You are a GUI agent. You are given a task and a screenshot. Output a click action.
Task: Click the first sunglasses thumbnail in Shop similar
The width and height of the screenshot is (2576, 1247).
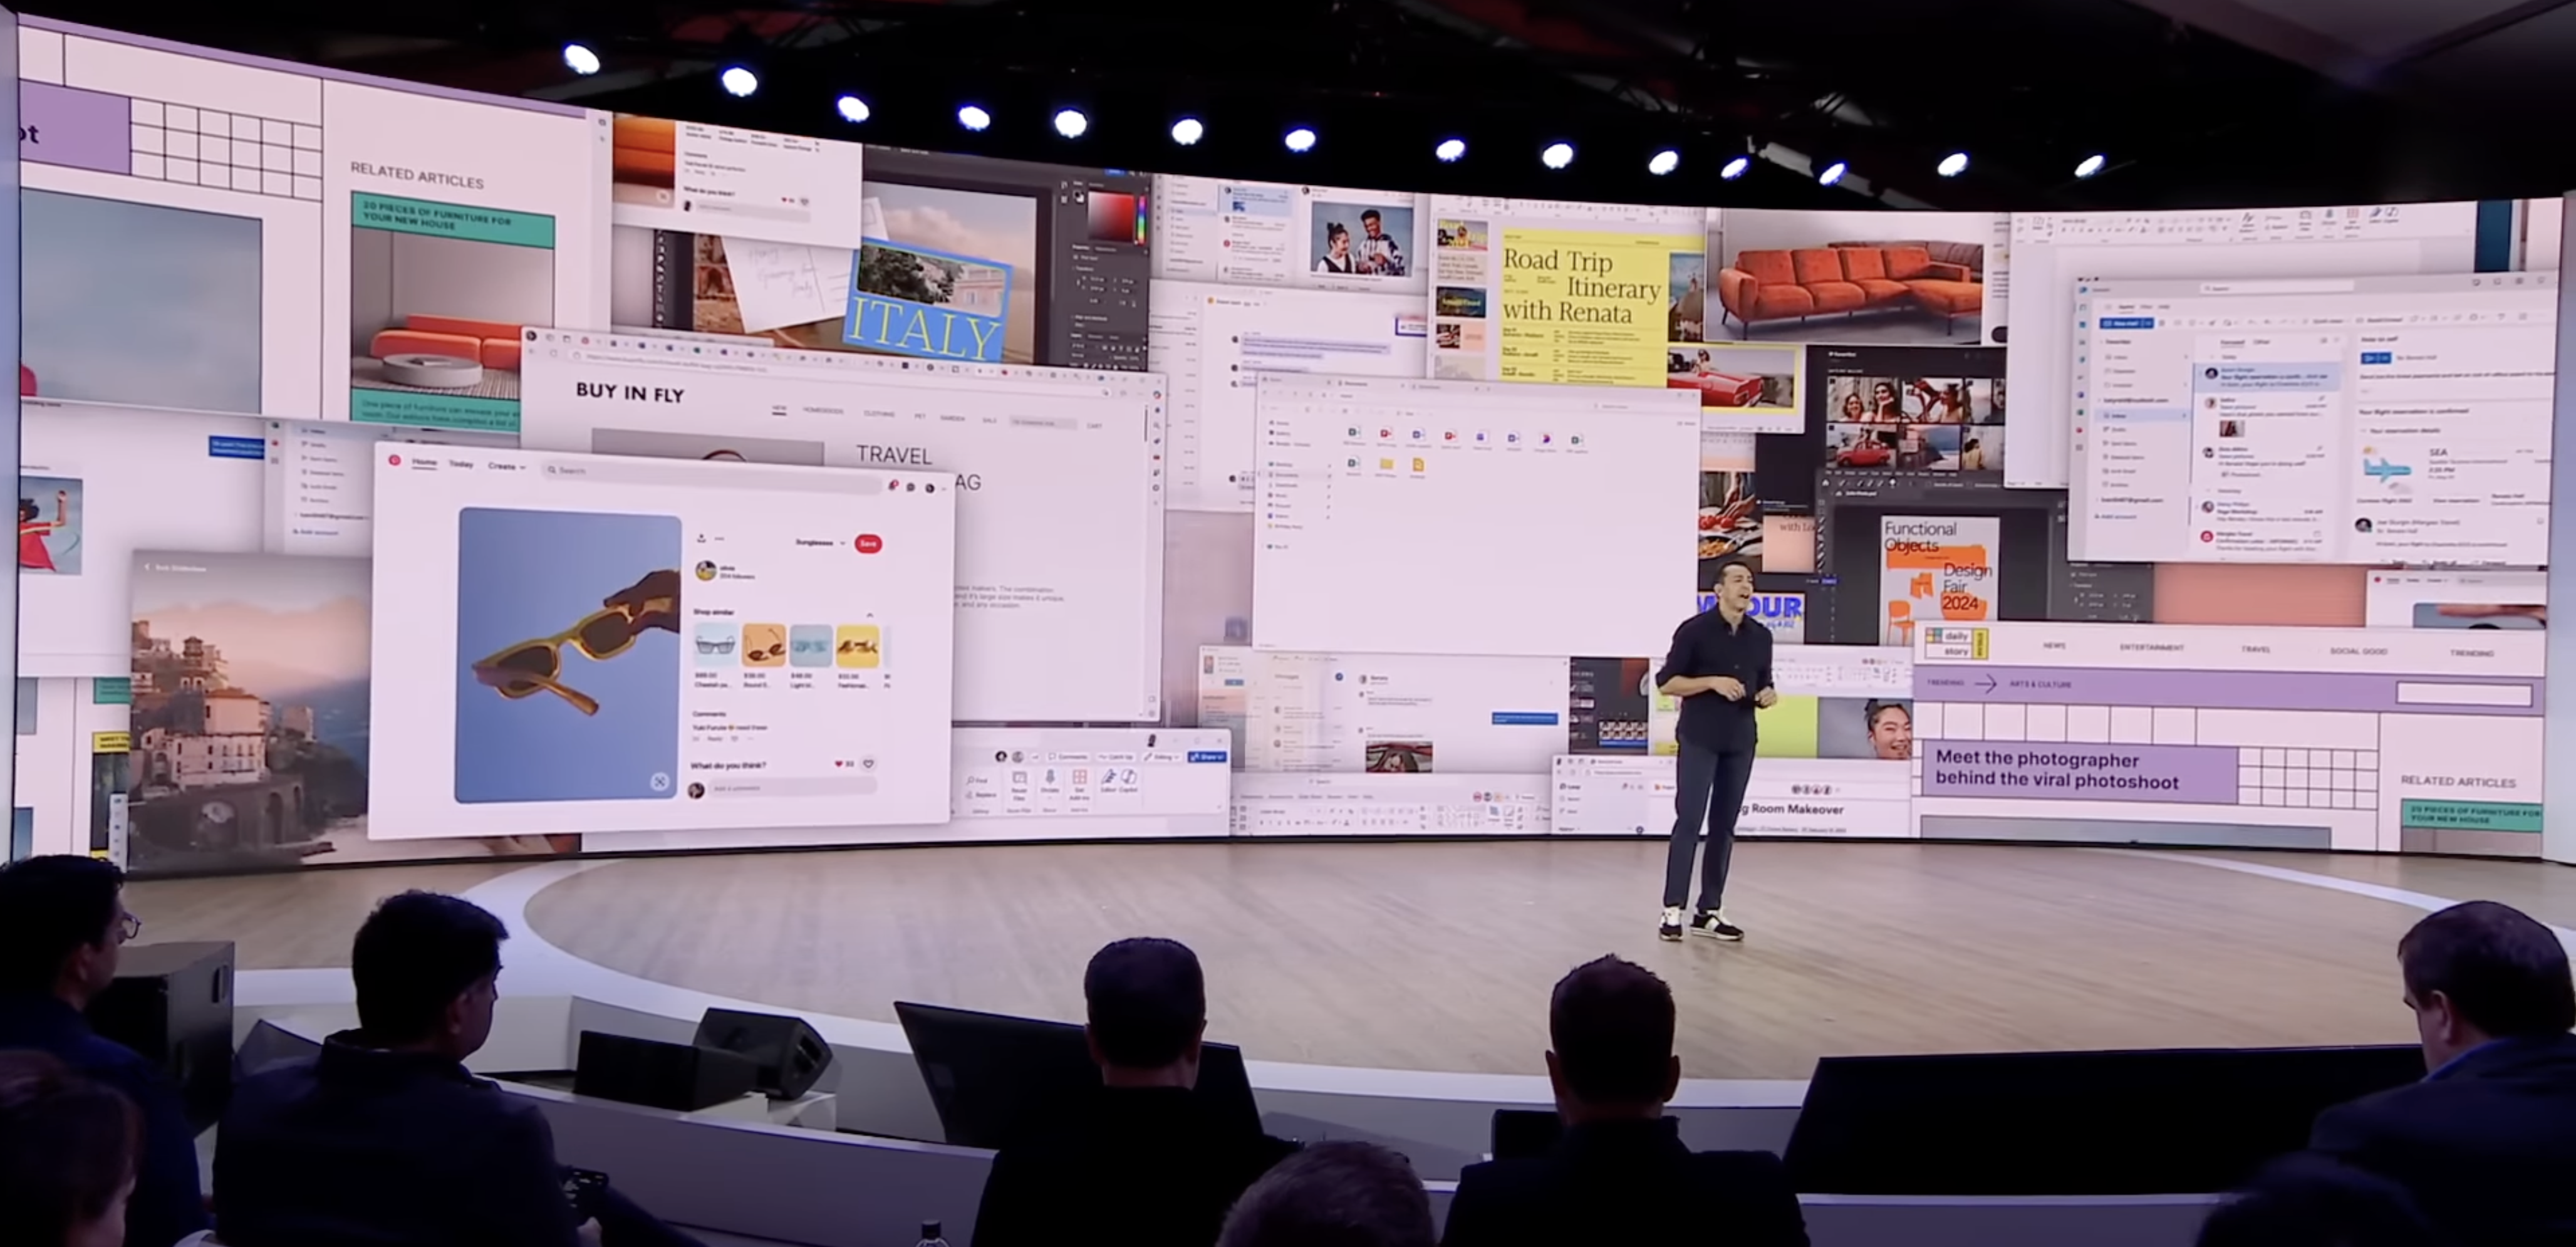pyautogui.click(x=716, y=645)
